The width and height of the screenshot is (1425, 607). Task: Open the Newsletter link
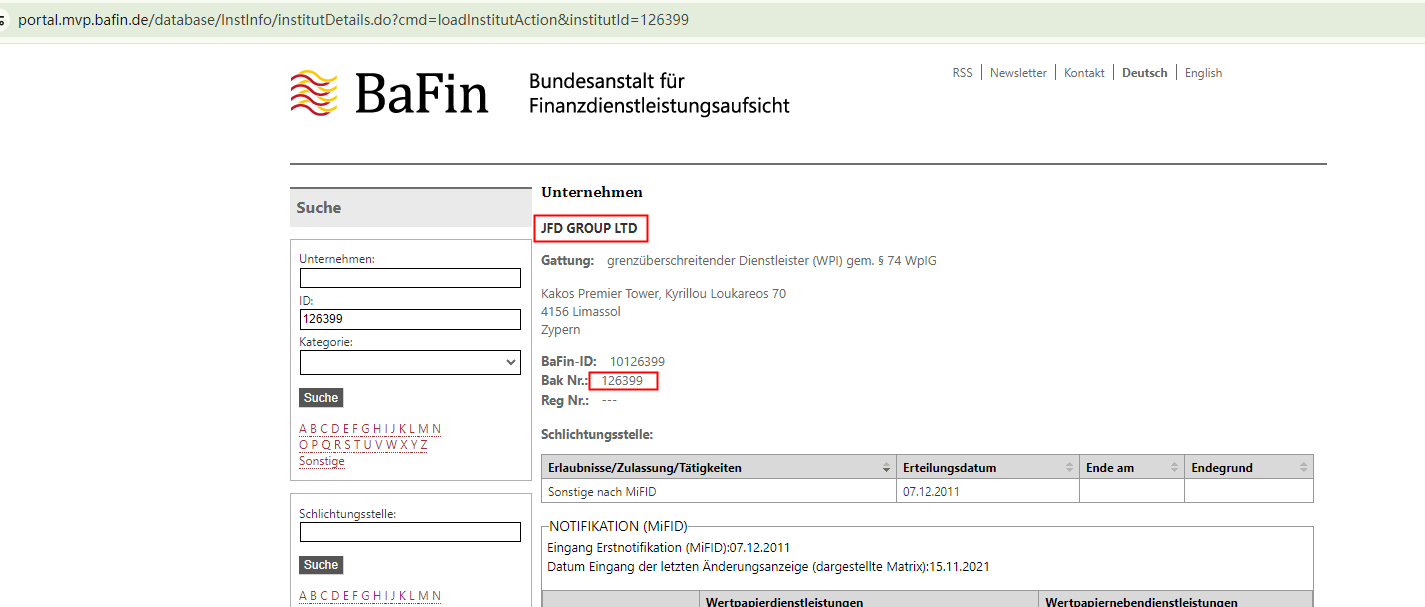pyautogui.click(x=1018, y=73)
